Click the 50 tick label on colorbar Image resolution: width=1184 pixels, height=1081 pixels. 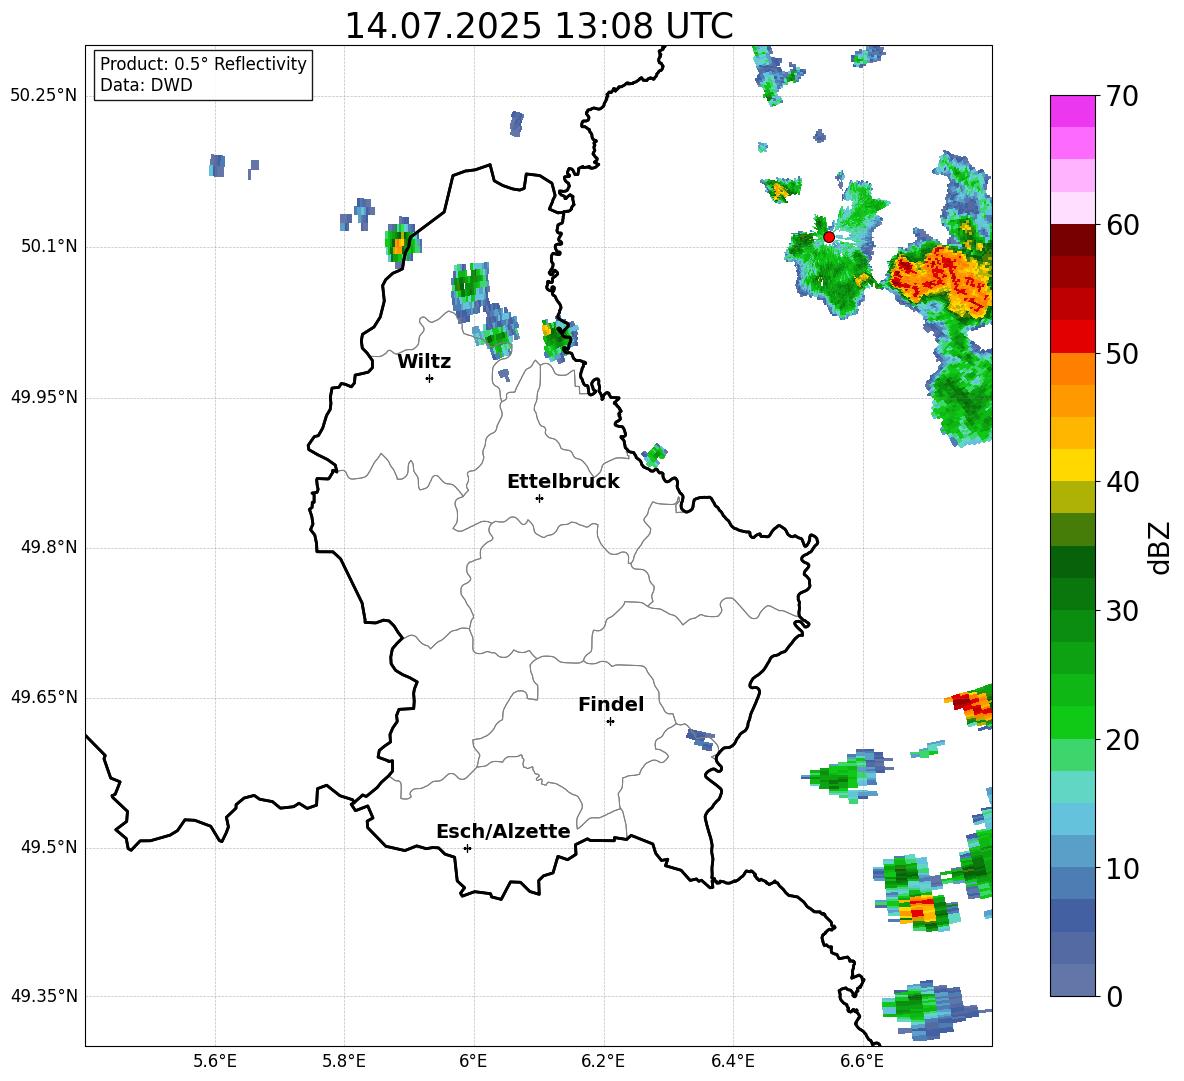1122,353
